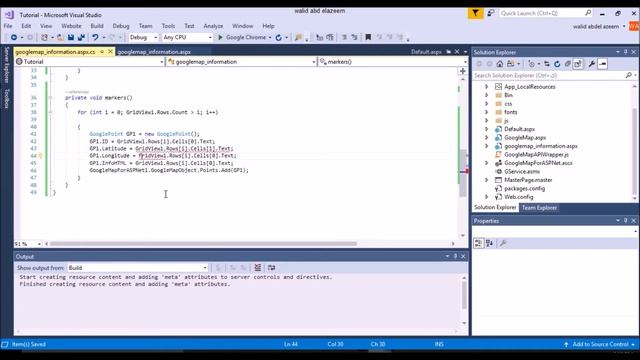Open the Analyze menu
640x360 pixels.
coord(213,26)
